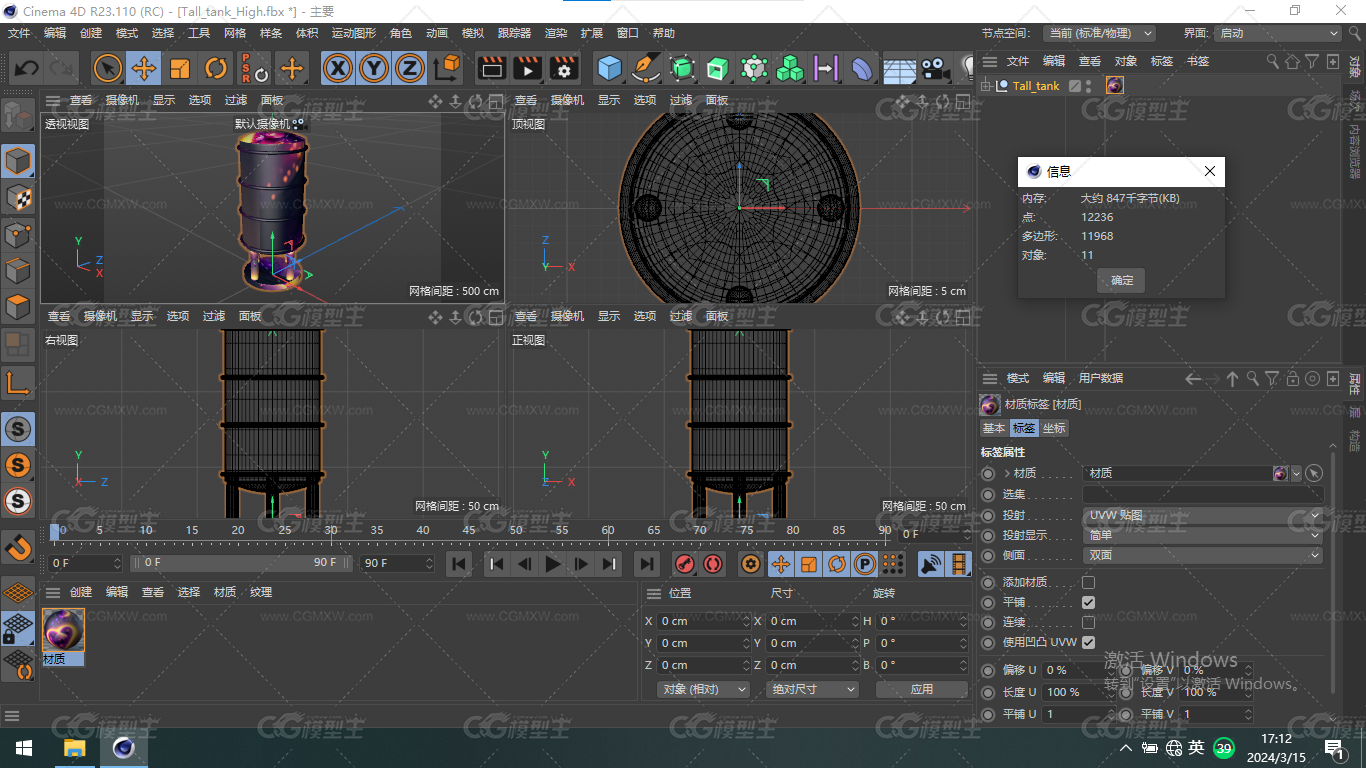This screenshot has height=768, width=1366.
Task: Go to start of timeline
Action: coord(459,564)
